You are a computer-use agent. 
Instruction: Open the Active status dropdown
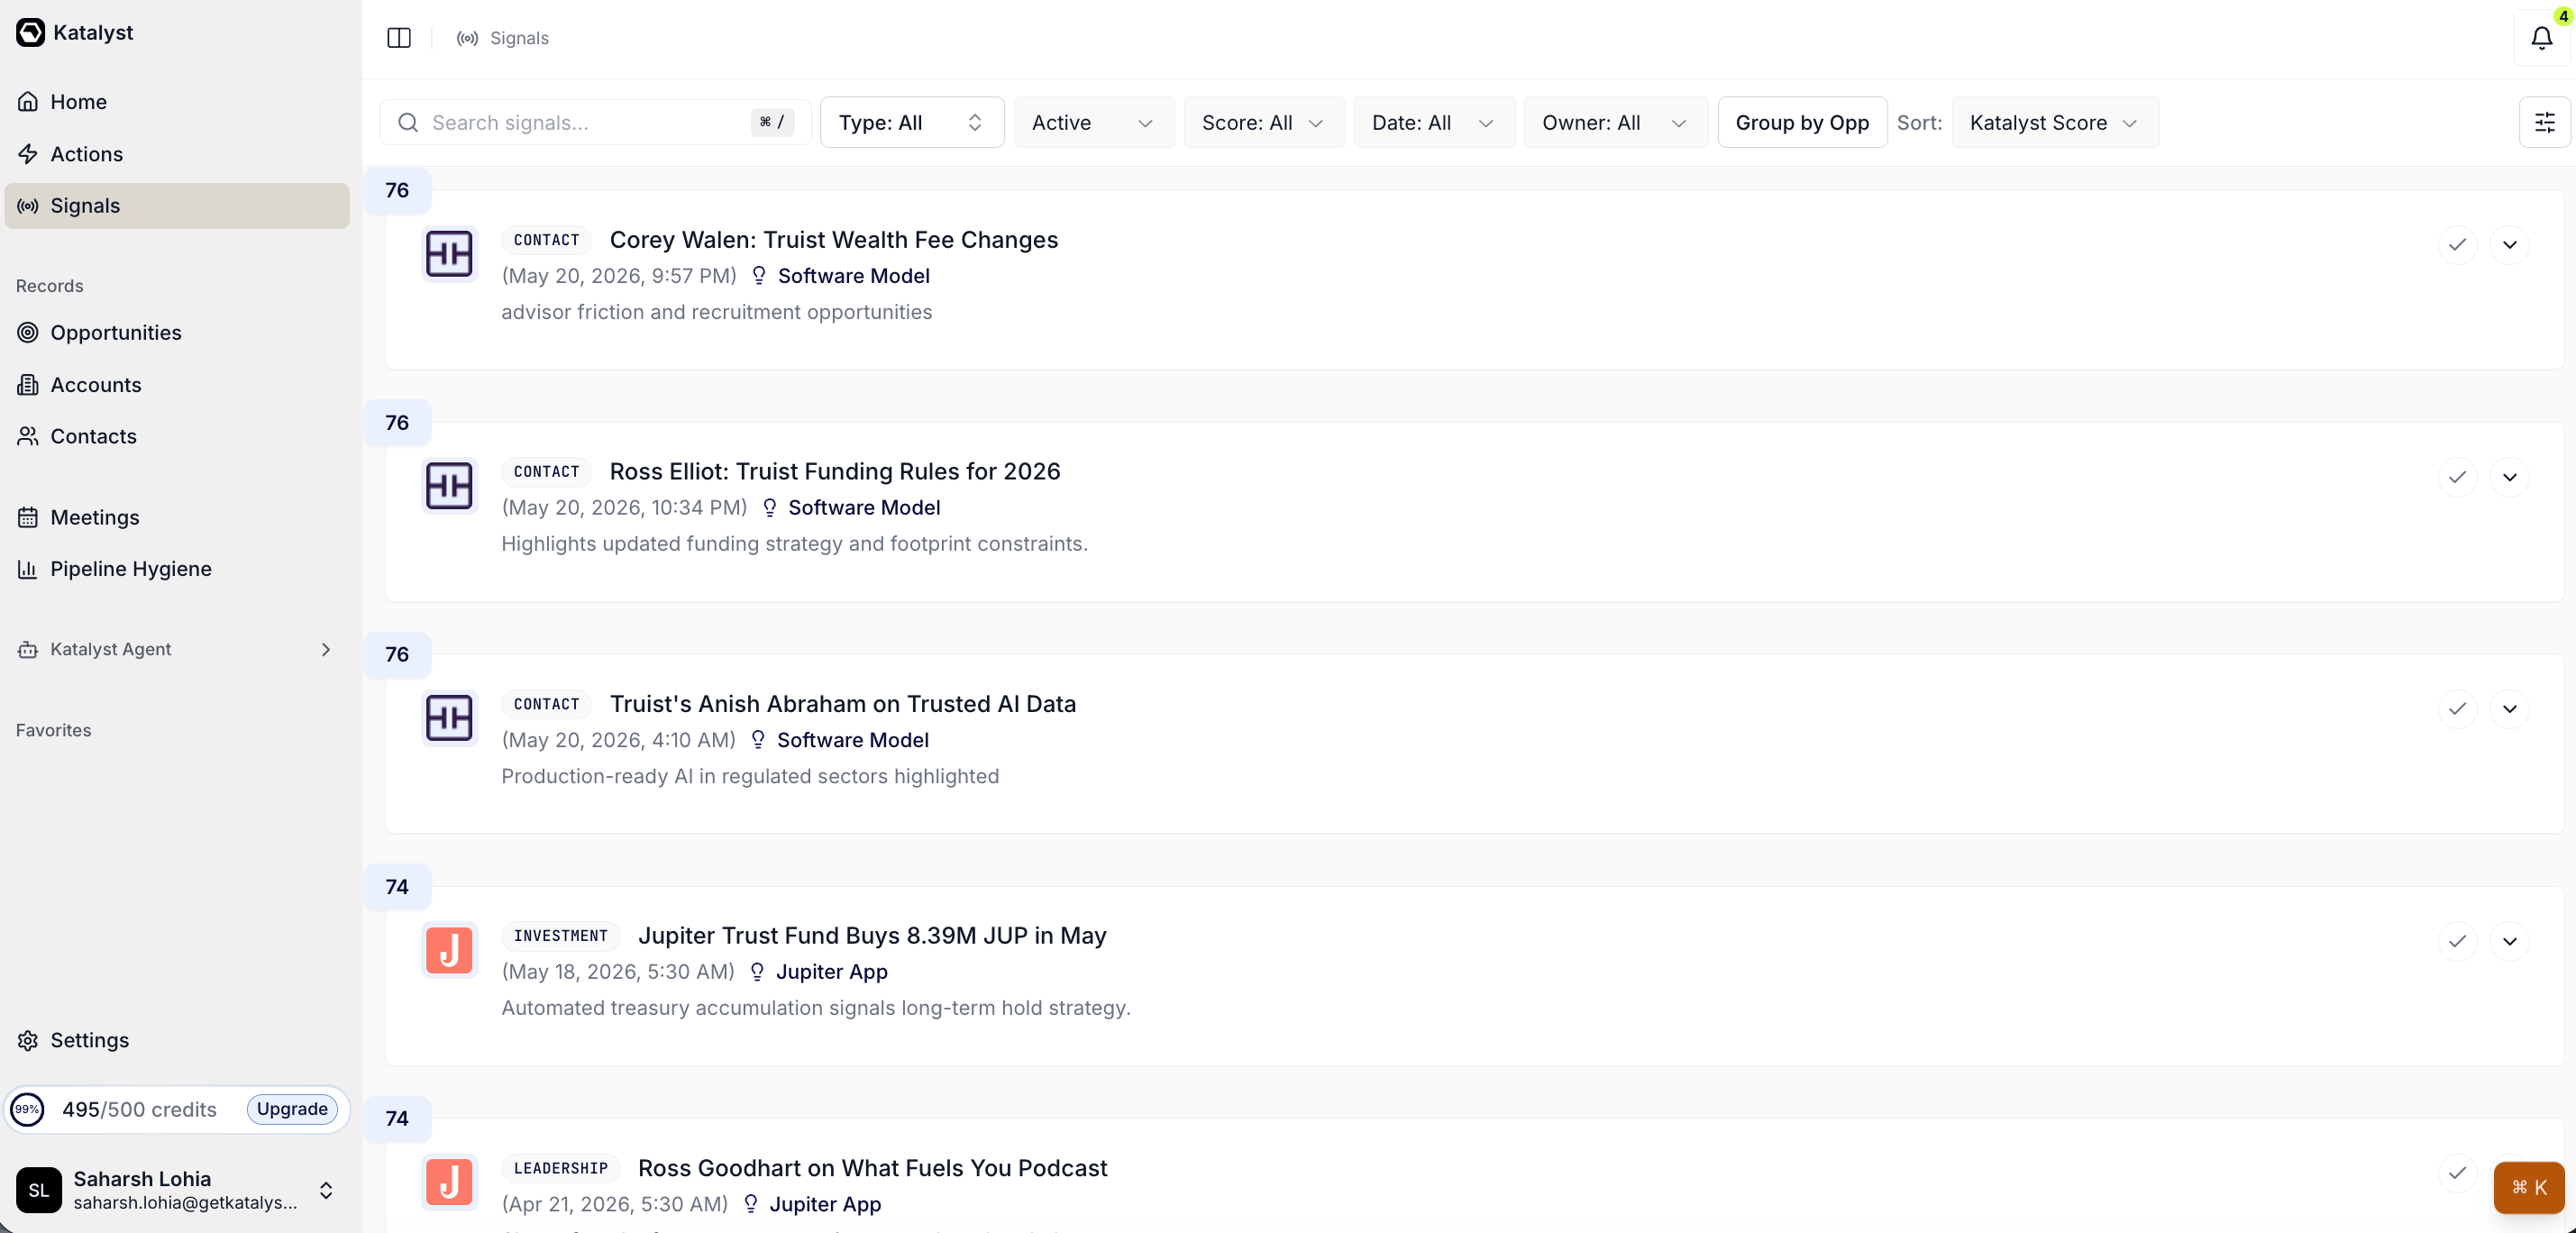pos(1093,122)
